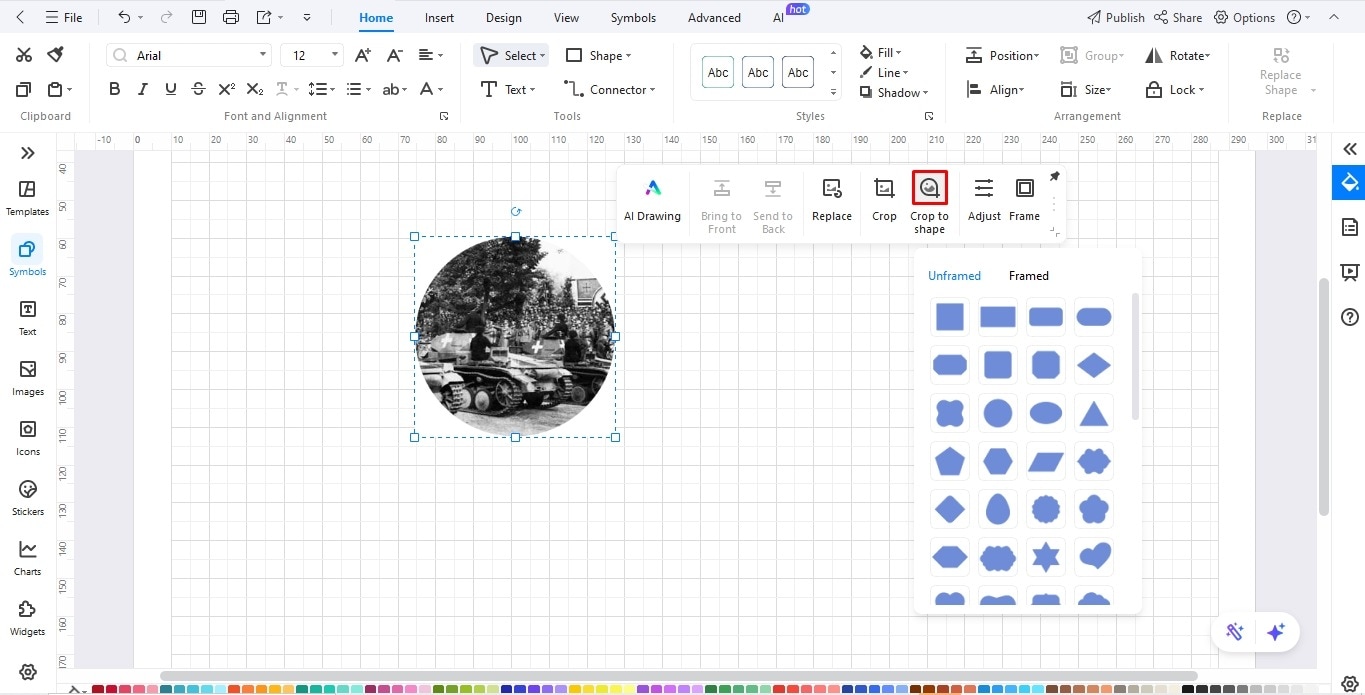Open Templates in left sidebar
Viewport: 1365px width, 695px height.
[28, 198]
